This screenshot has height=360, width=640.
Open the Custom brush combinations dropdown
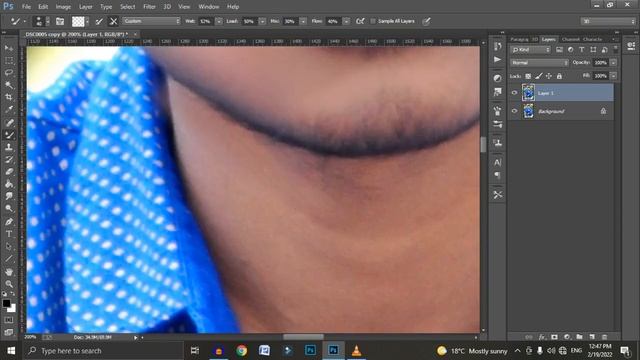point(151,21)
